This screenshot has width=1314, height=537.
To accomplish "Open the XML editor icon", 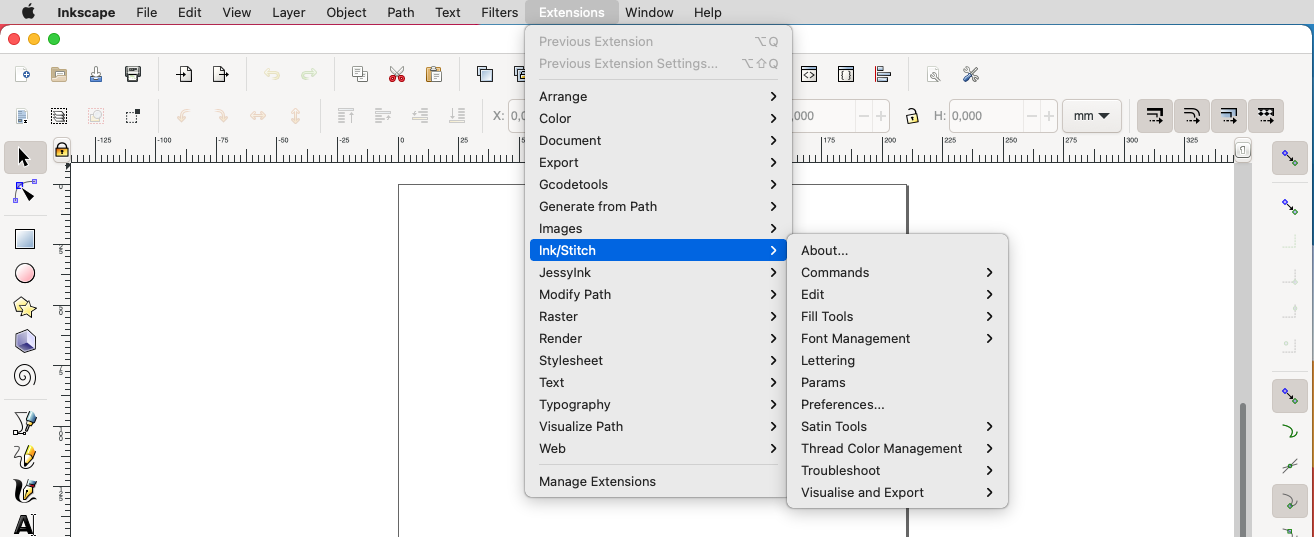I will click(x=809, y=74).
